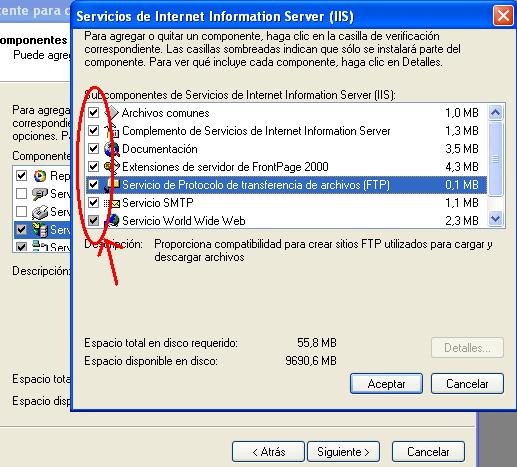Uncheck the Documentación checkbox
The image size is (517, 467).
coord(93,149)
